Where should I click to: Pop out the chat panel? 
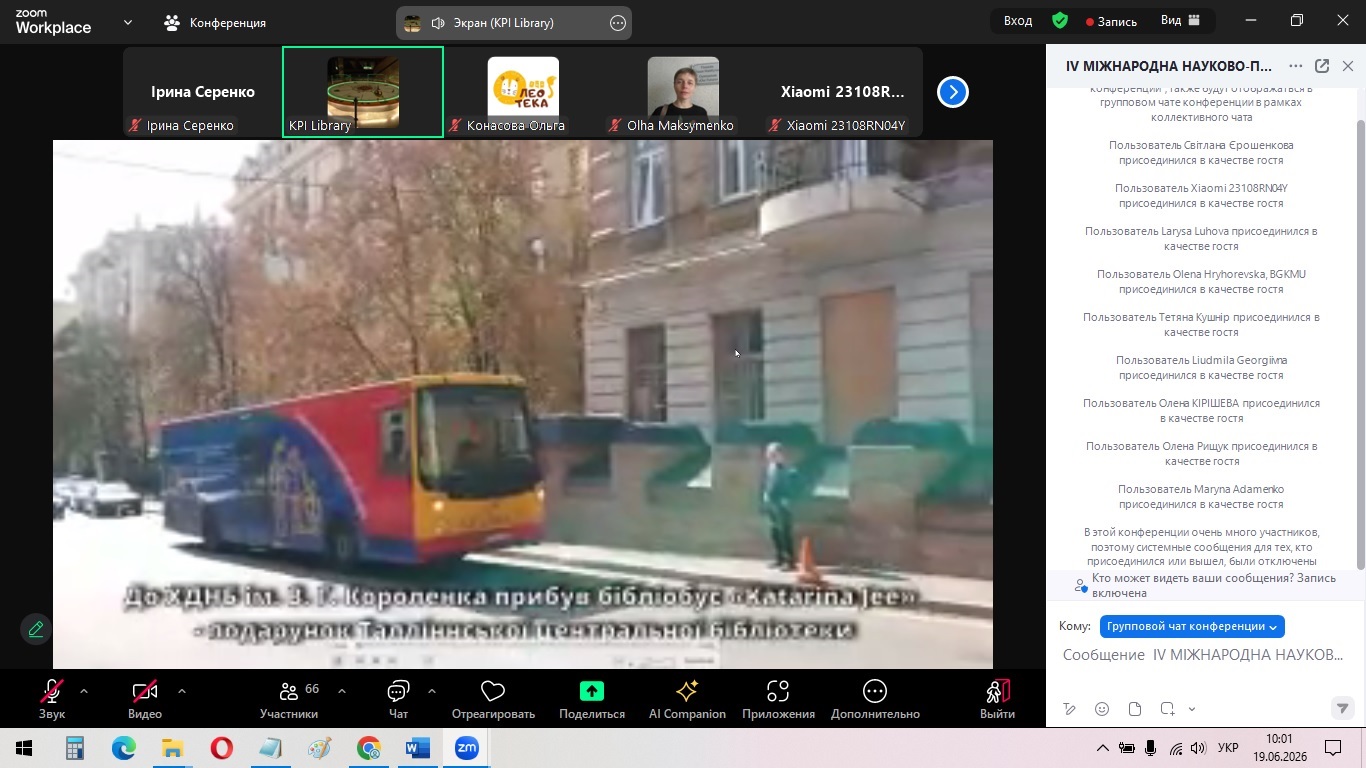1322,66
